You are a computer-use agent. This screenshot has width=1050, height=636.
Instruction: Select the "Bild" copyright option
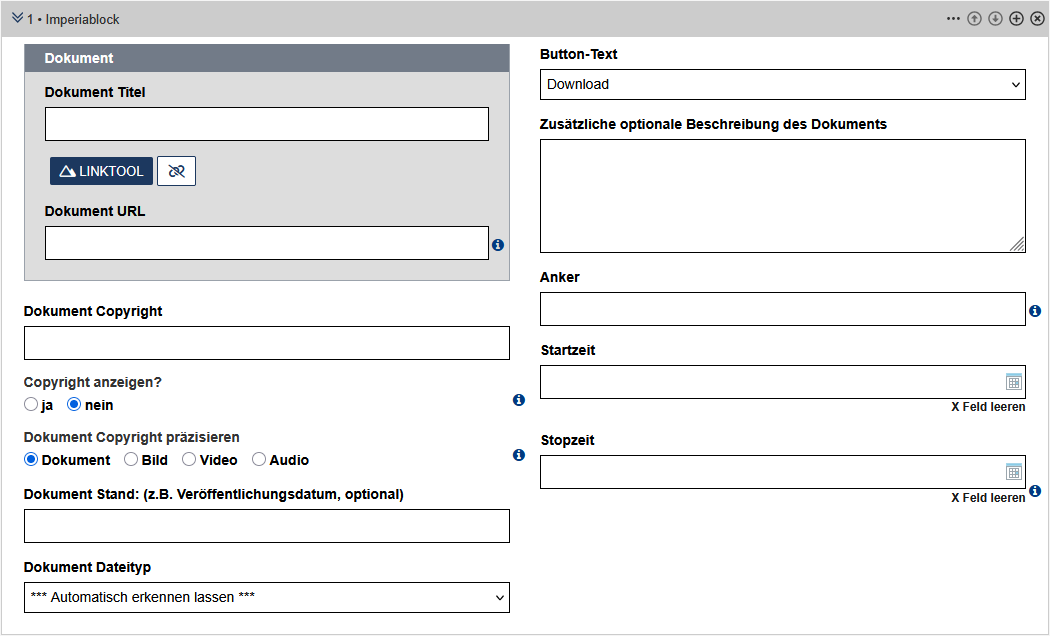point(130,458)
